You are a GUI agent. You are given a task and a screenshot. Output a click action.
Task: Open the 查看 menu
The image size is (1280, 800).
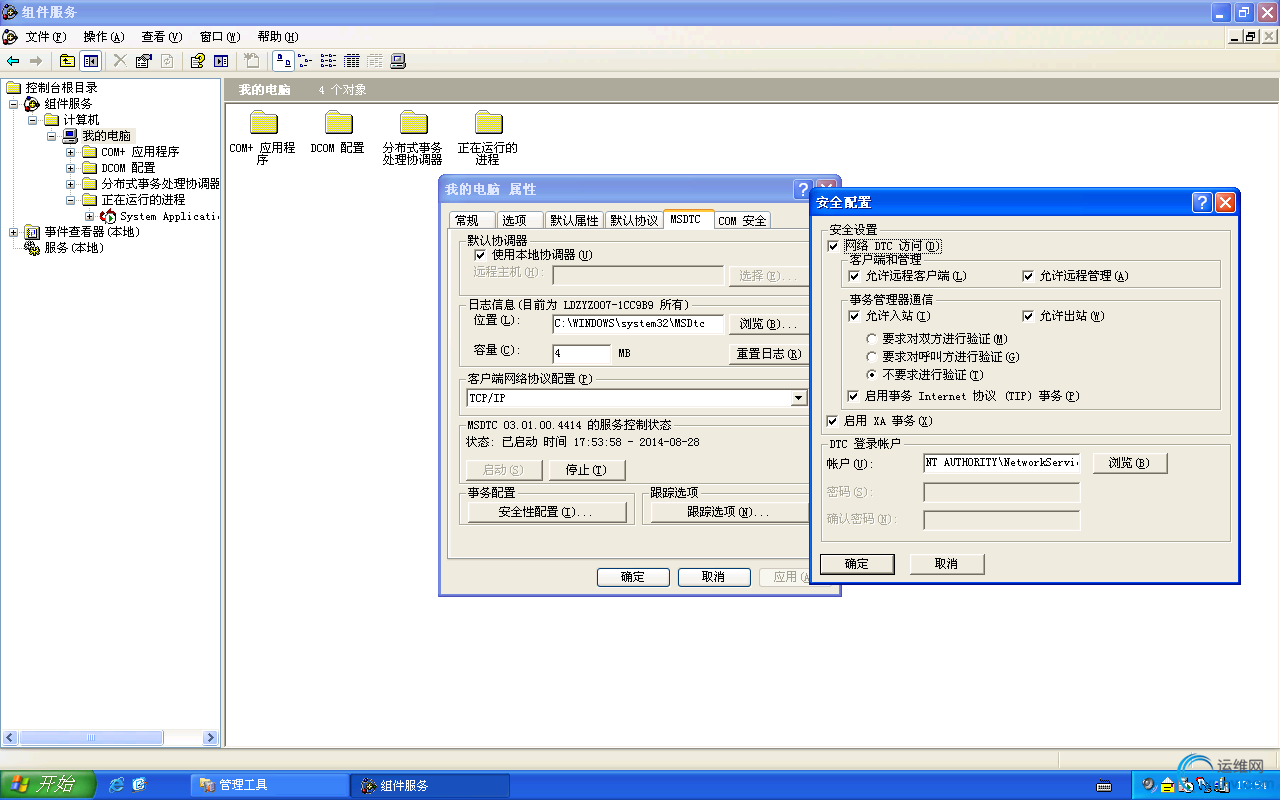coord(161,37)
